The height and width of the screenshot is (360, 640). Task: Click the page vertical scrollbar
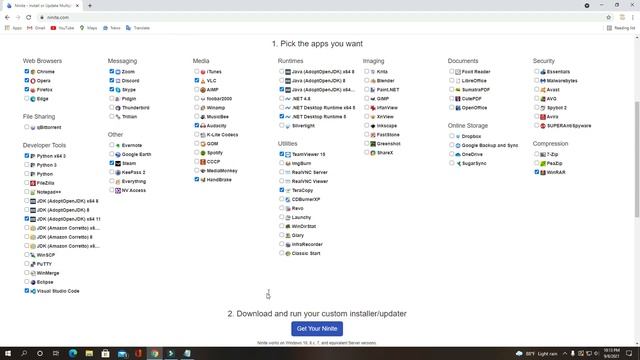(x=637, y=159)
